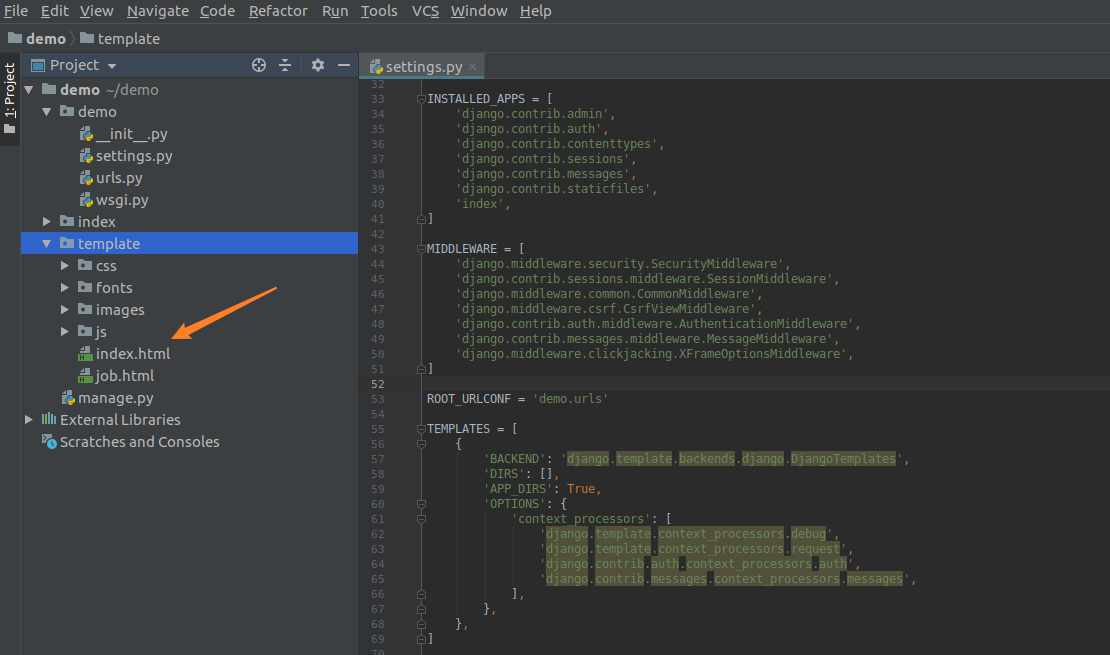Open the Edit menu

click(x=55, y=11)
